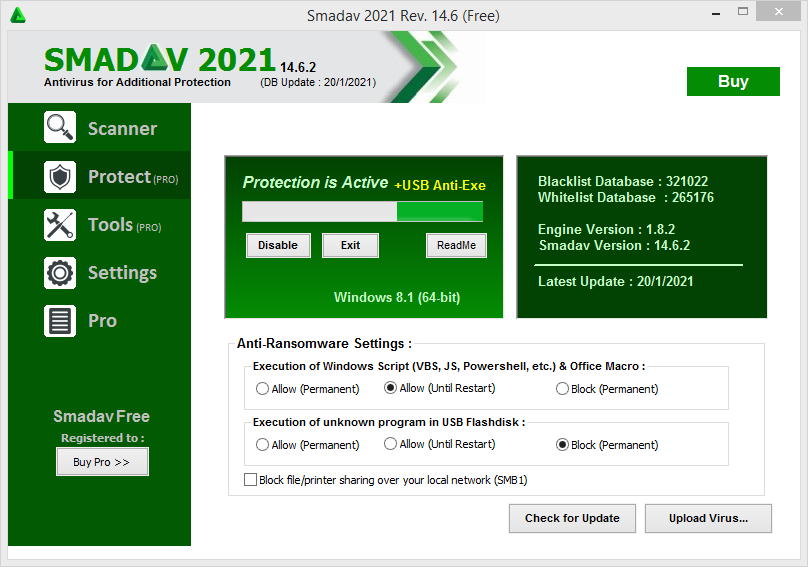The height and width of the screenshot is (567, 808).
Task: Click the 'Registered to :' sidebar text
Action: pyautogui.click(x=103, y=438)
